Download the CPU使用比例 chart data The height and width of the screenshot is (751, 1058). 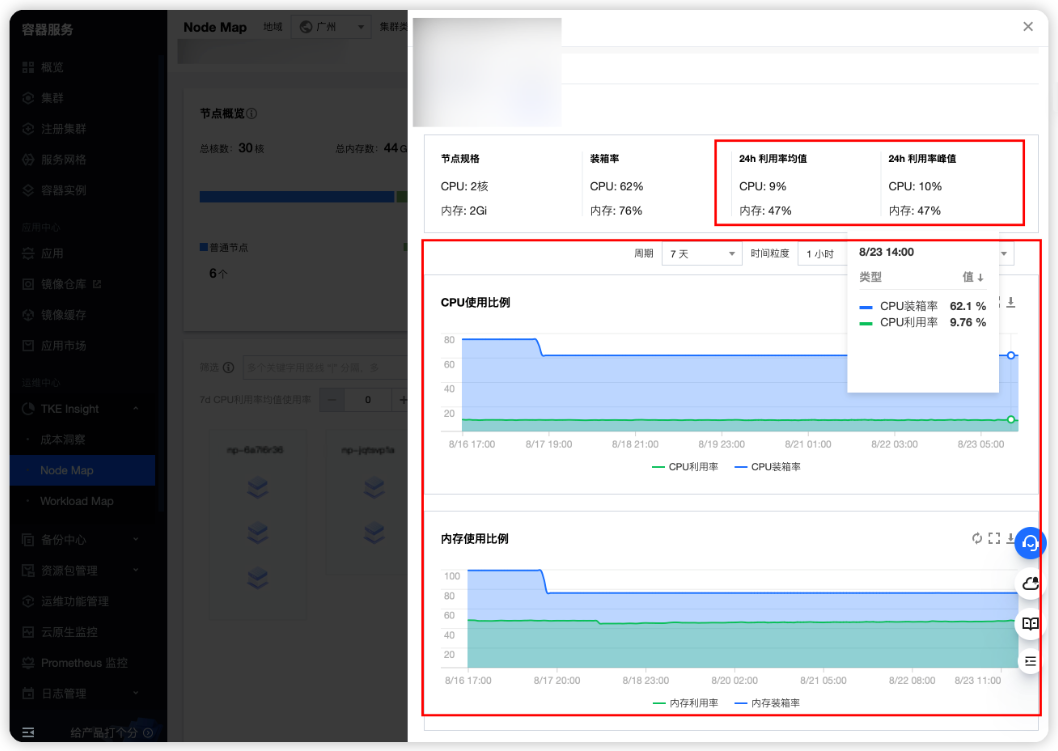click(x=1011, y=302)
